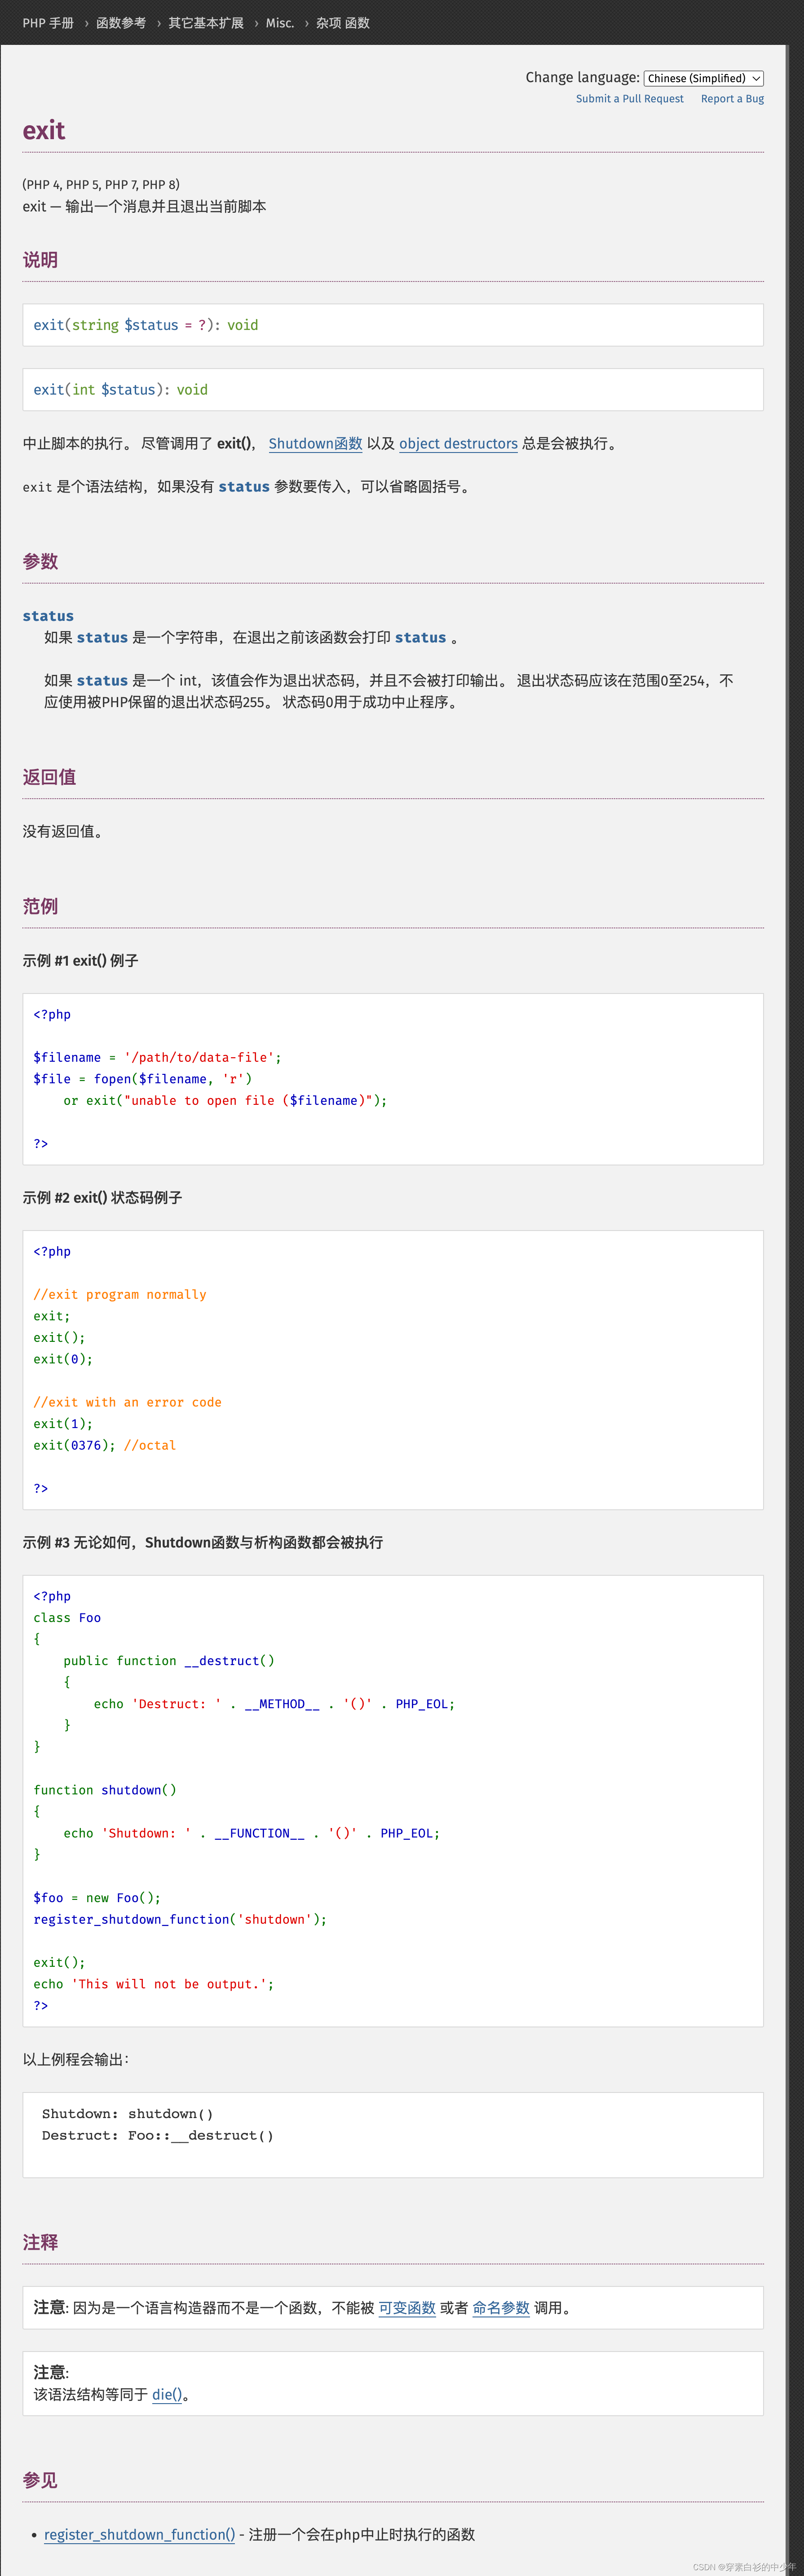The image size is (804, 2576).
Task: Click the 示例 #3 title text
Action: (x=203, y=1543)
